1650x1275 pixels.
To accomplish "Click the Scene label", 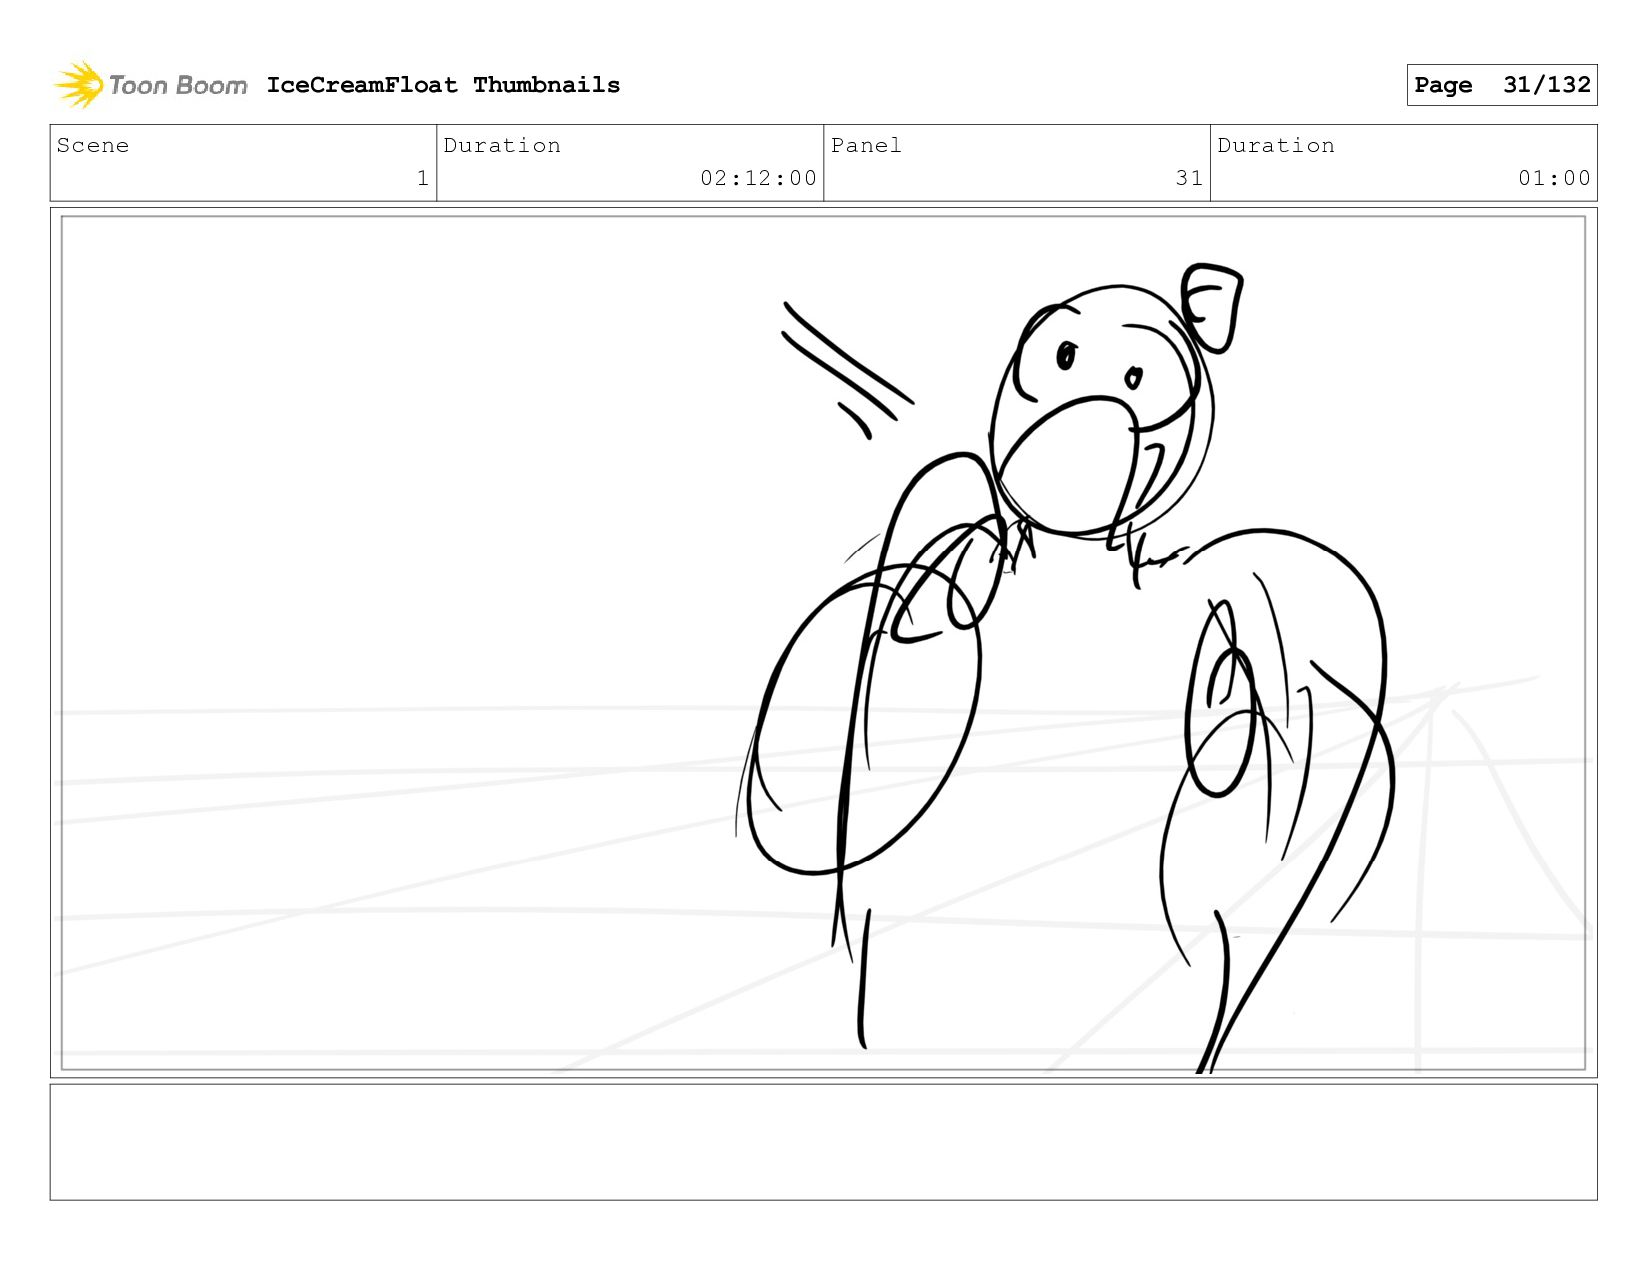I will pyautogui.click(x=93, y=146).
